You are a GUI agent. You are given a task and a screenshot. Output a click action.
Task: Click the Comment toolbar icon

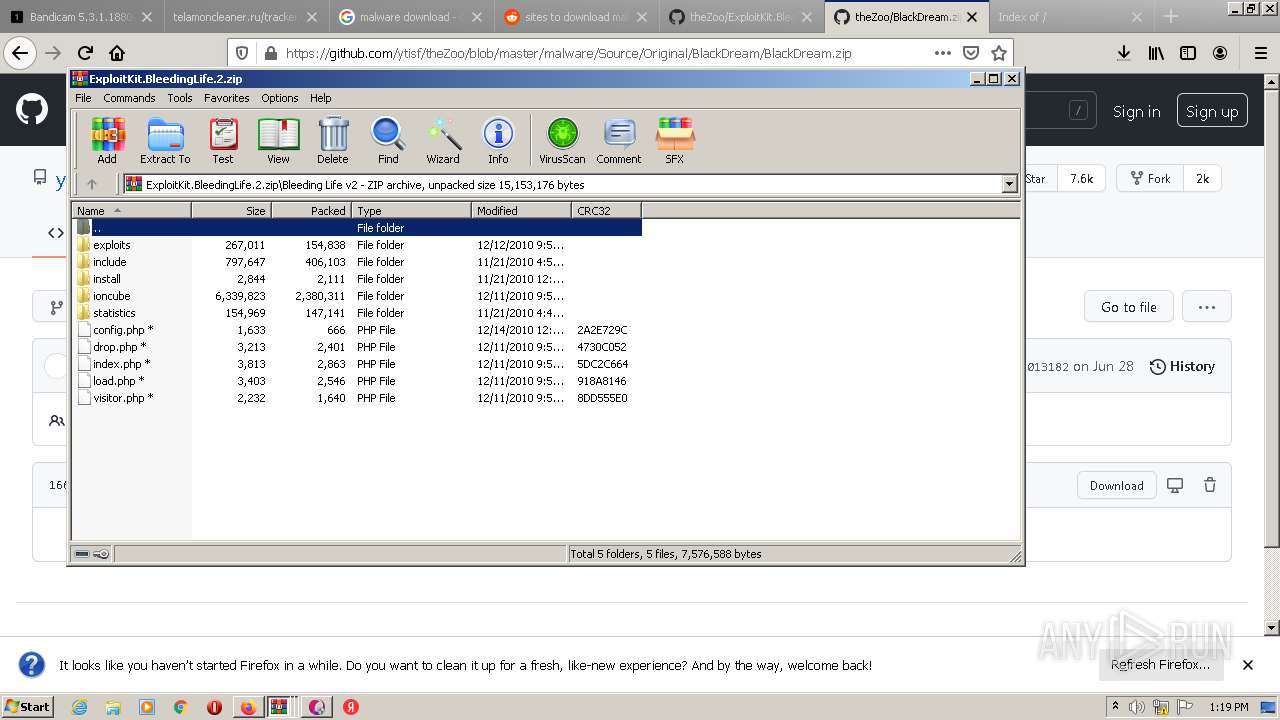pos(619,140)
